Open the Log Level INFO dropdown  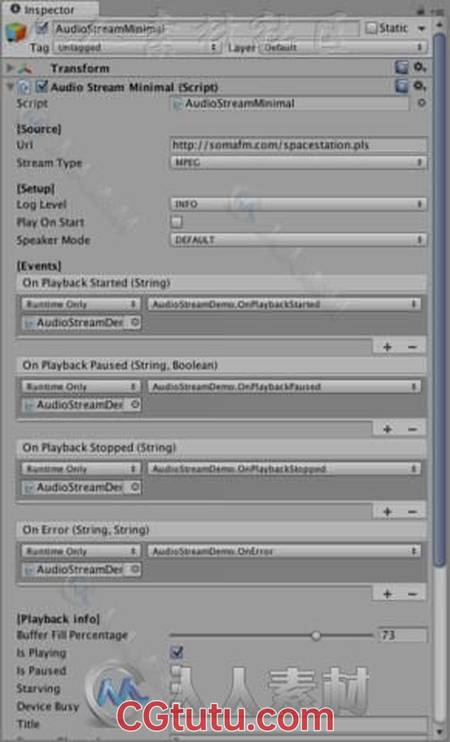point(298,204)
